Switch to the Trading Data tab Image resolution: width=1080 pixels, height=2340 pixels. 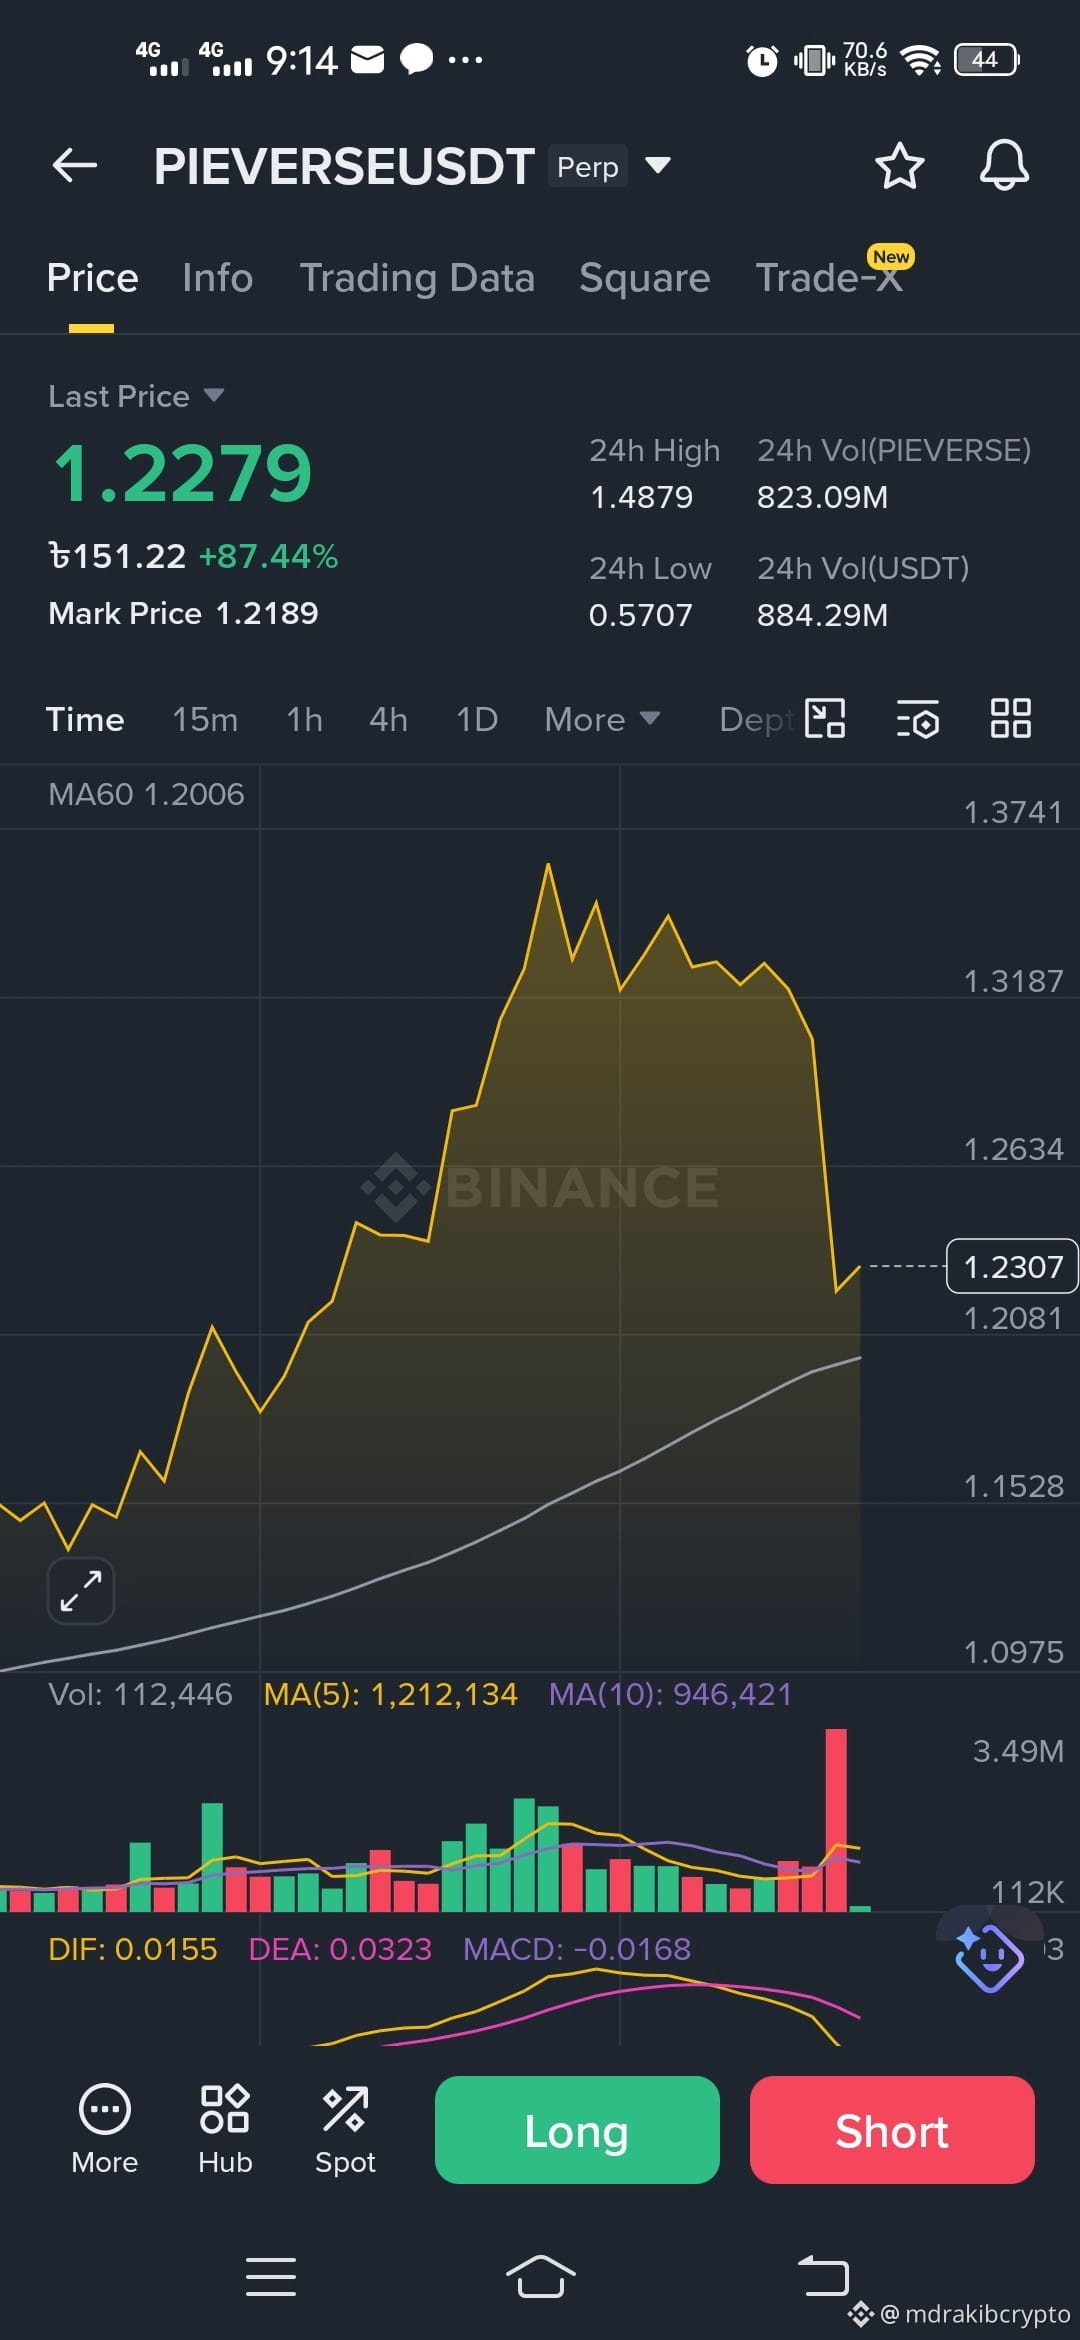pyautogui.click(x=417, y=278)
